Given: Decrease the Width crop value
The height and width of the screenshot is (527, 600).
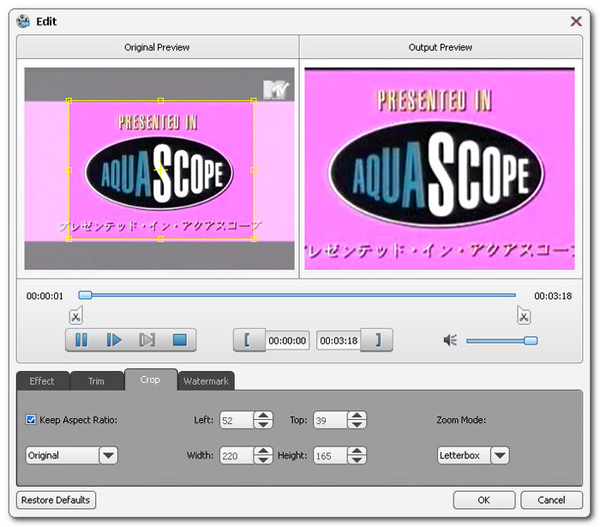Looking at the screenshot, I should point(263,460).
